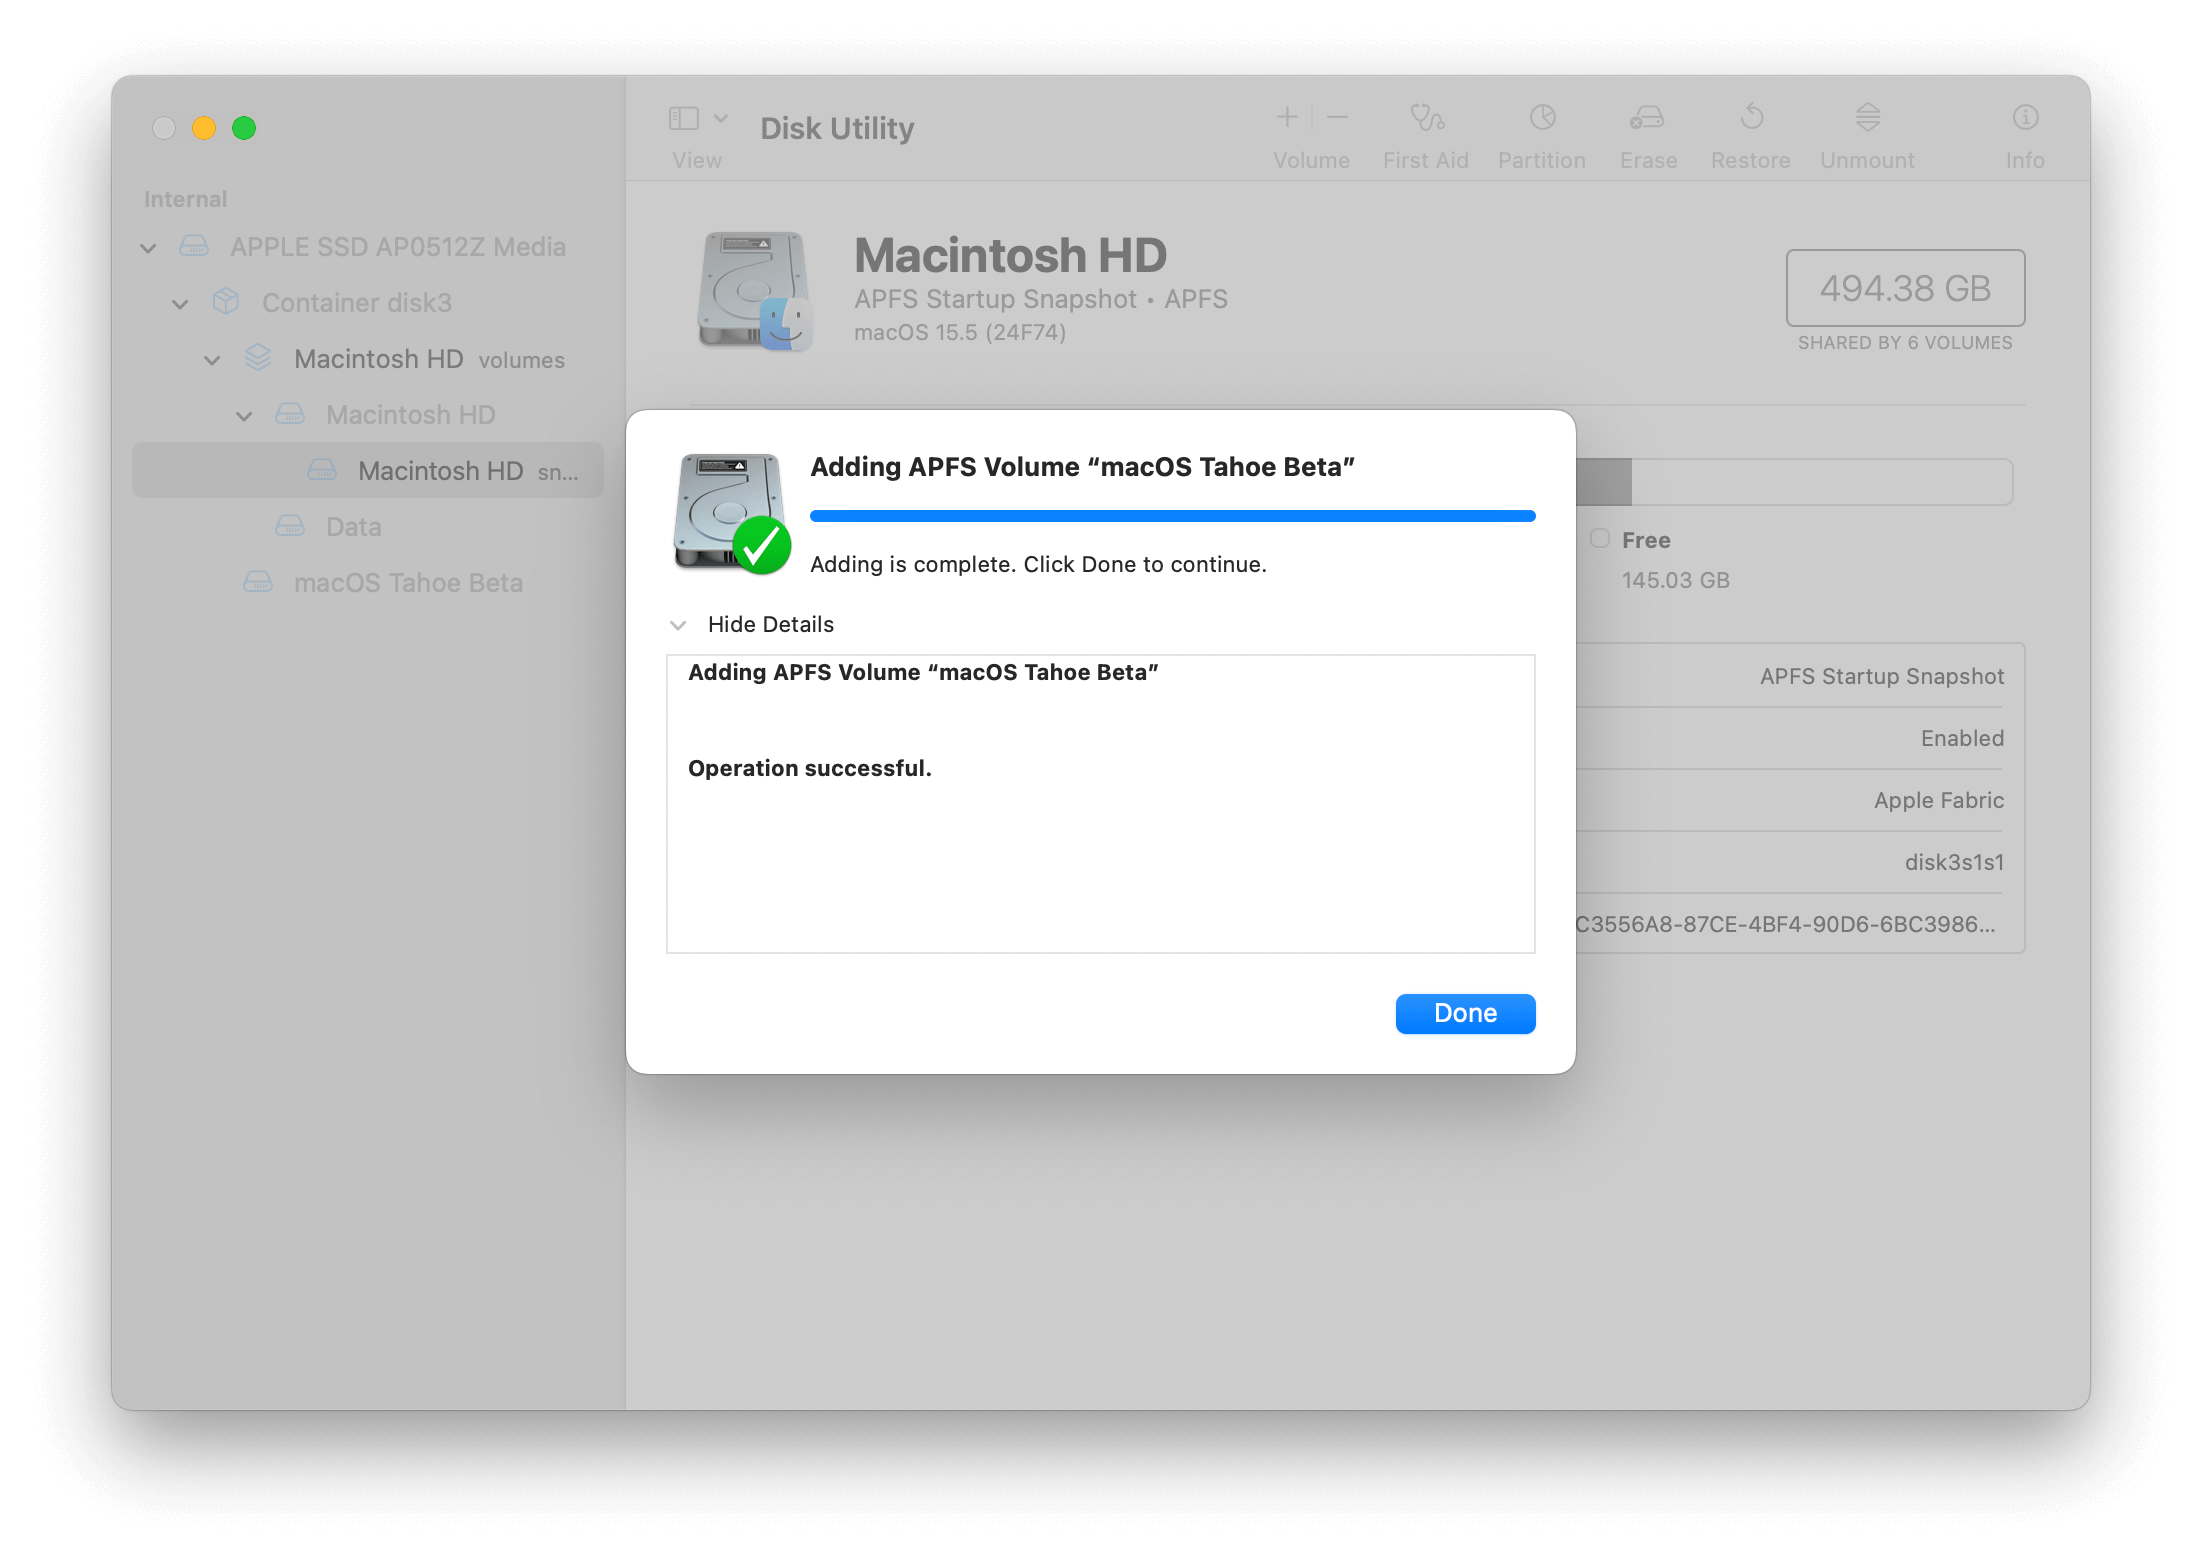
Task: Collapse the Macintosh HD volume chevron
Action: click(244, 416)
